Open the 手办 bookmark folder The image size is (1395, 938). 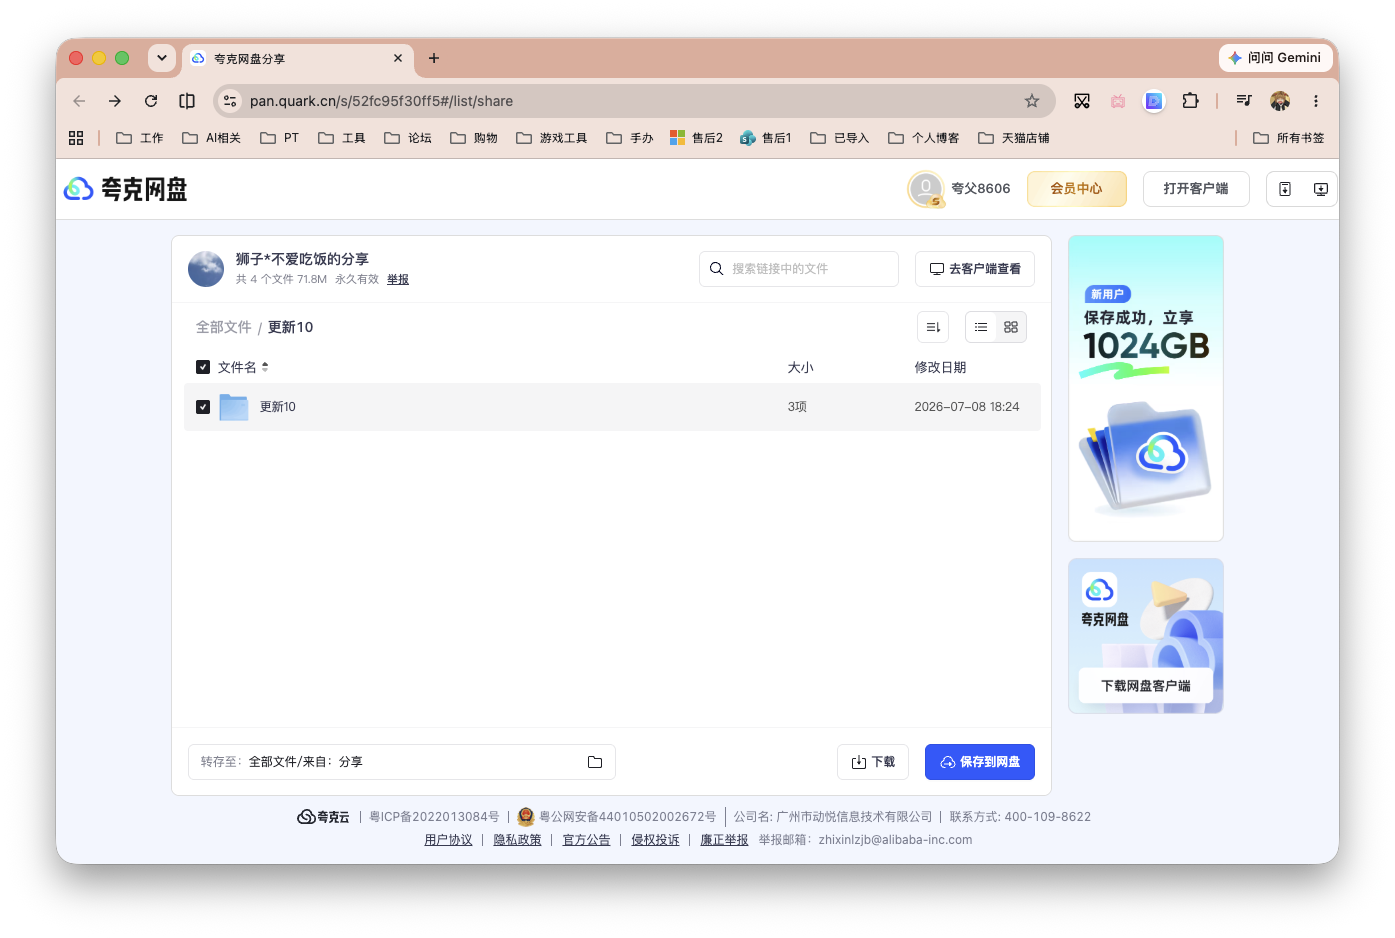(x=630, y=138)
